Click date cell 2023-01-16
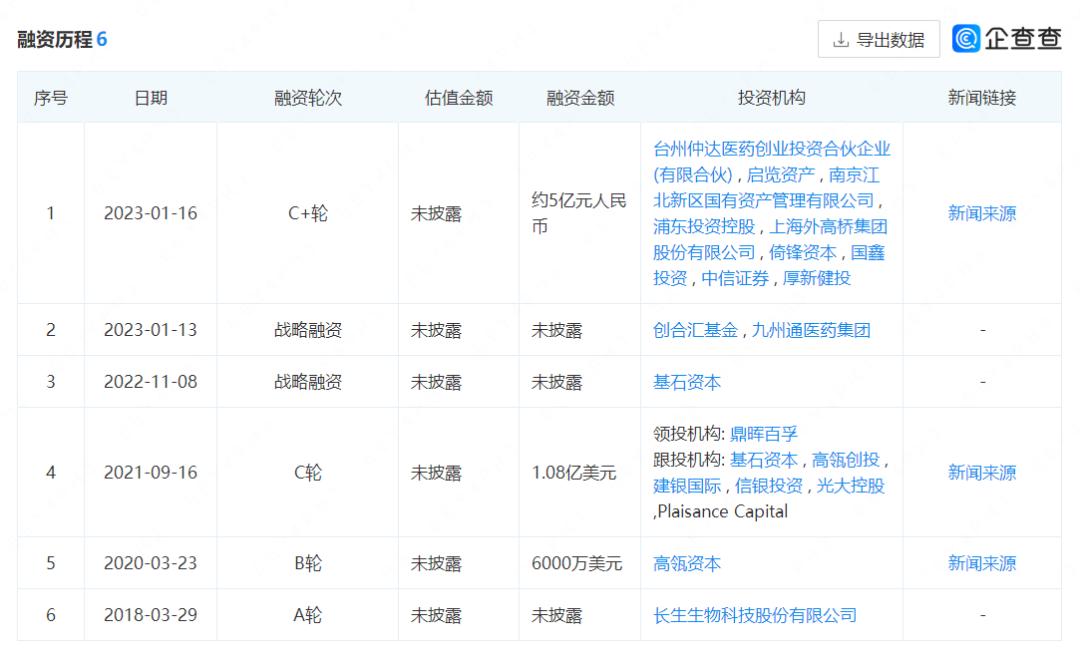The height and width of the screenshot is (660, 1080). coord(150,214)
